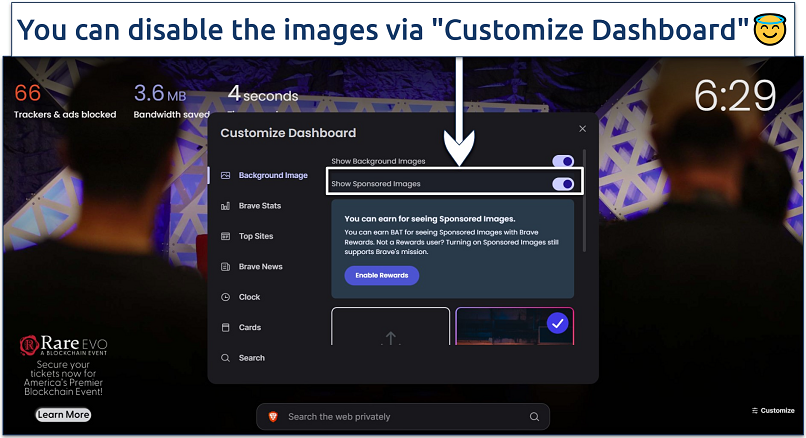Click the magnifier icon in the search bar
The image size is (806, 438).
(535, 417)
